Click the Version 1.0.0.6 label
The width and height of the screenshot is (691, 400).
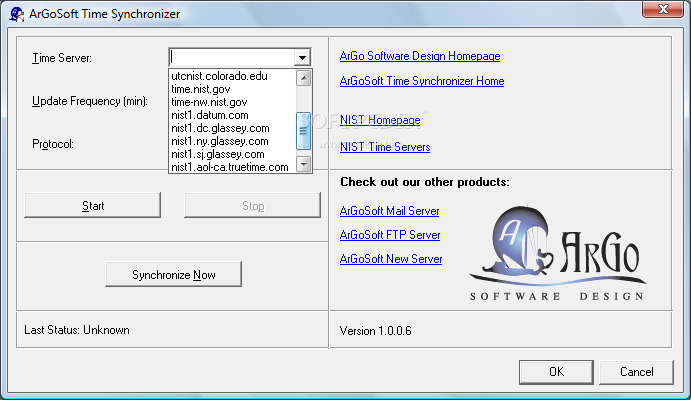coord(375,331)
